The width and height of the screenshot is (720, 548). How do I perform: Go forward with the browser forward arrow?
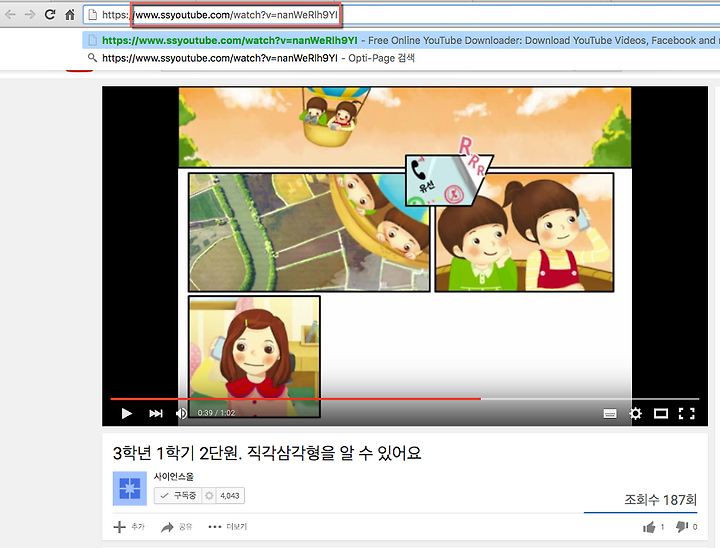pyautogui.click(x=30, y=15)
